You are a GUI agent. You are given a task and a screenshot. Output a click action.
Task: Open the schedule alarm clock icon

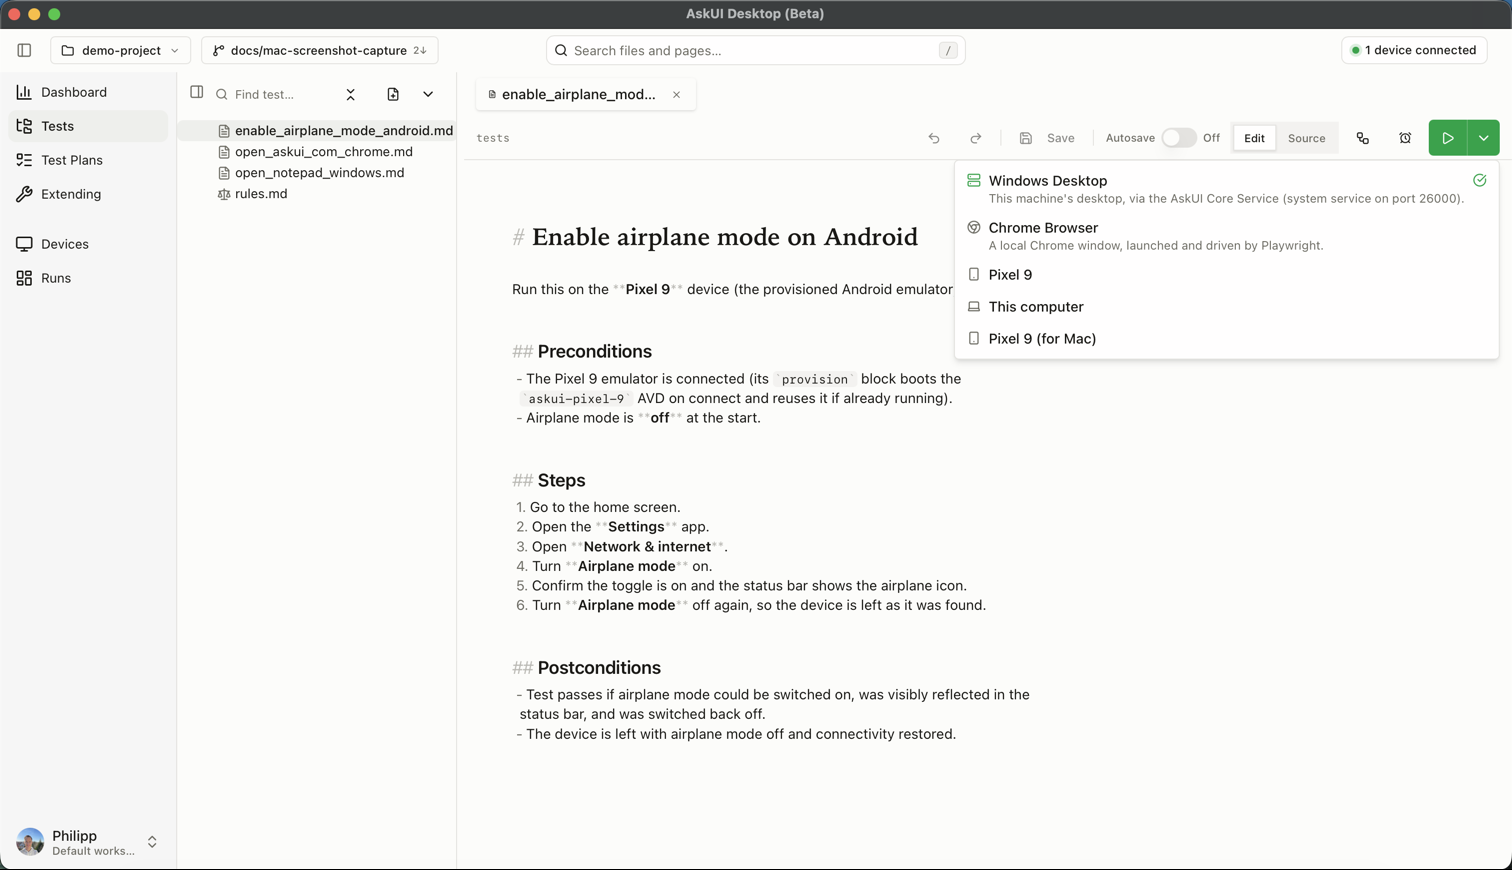[x=1405, y=138]
